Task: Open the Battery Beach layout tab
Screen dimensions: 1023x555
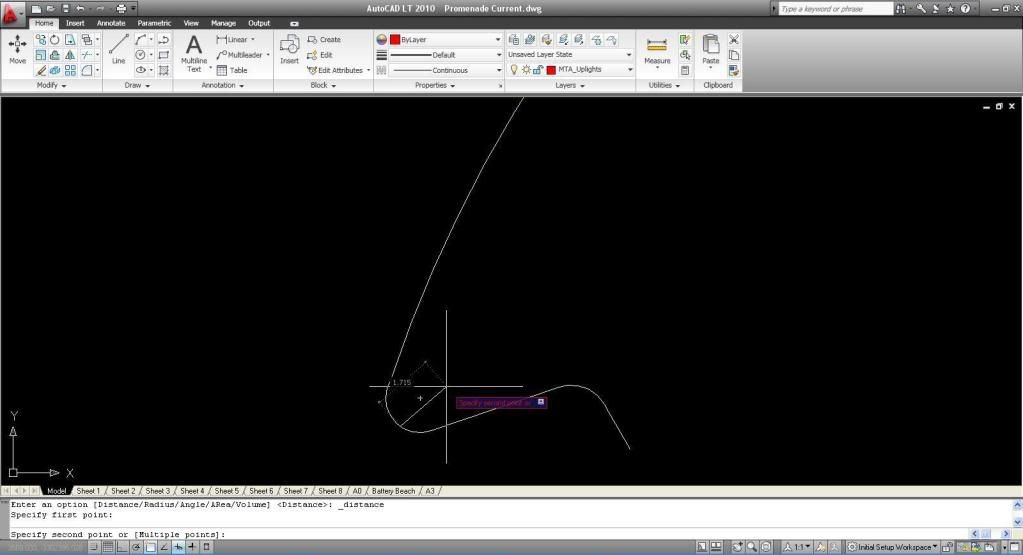Action: (393, 491)
